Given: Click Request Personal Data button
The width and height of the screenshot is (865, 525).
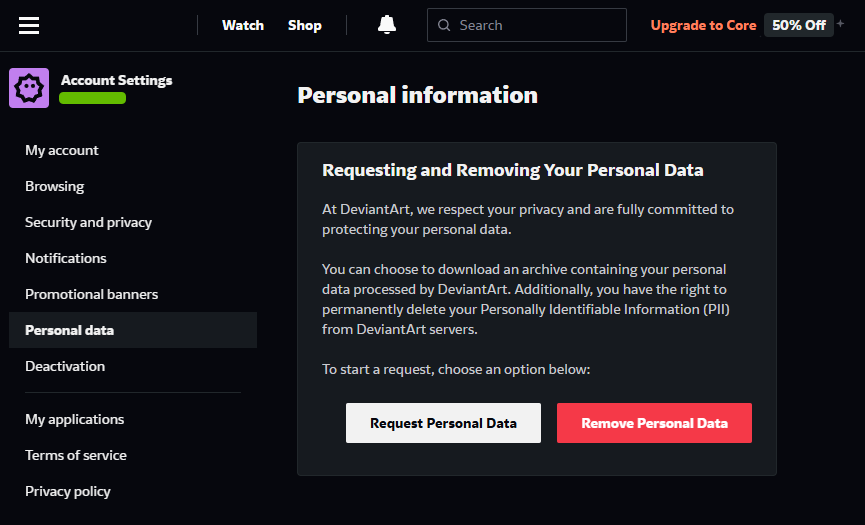Looking at the screenshot, I should 444,423.
